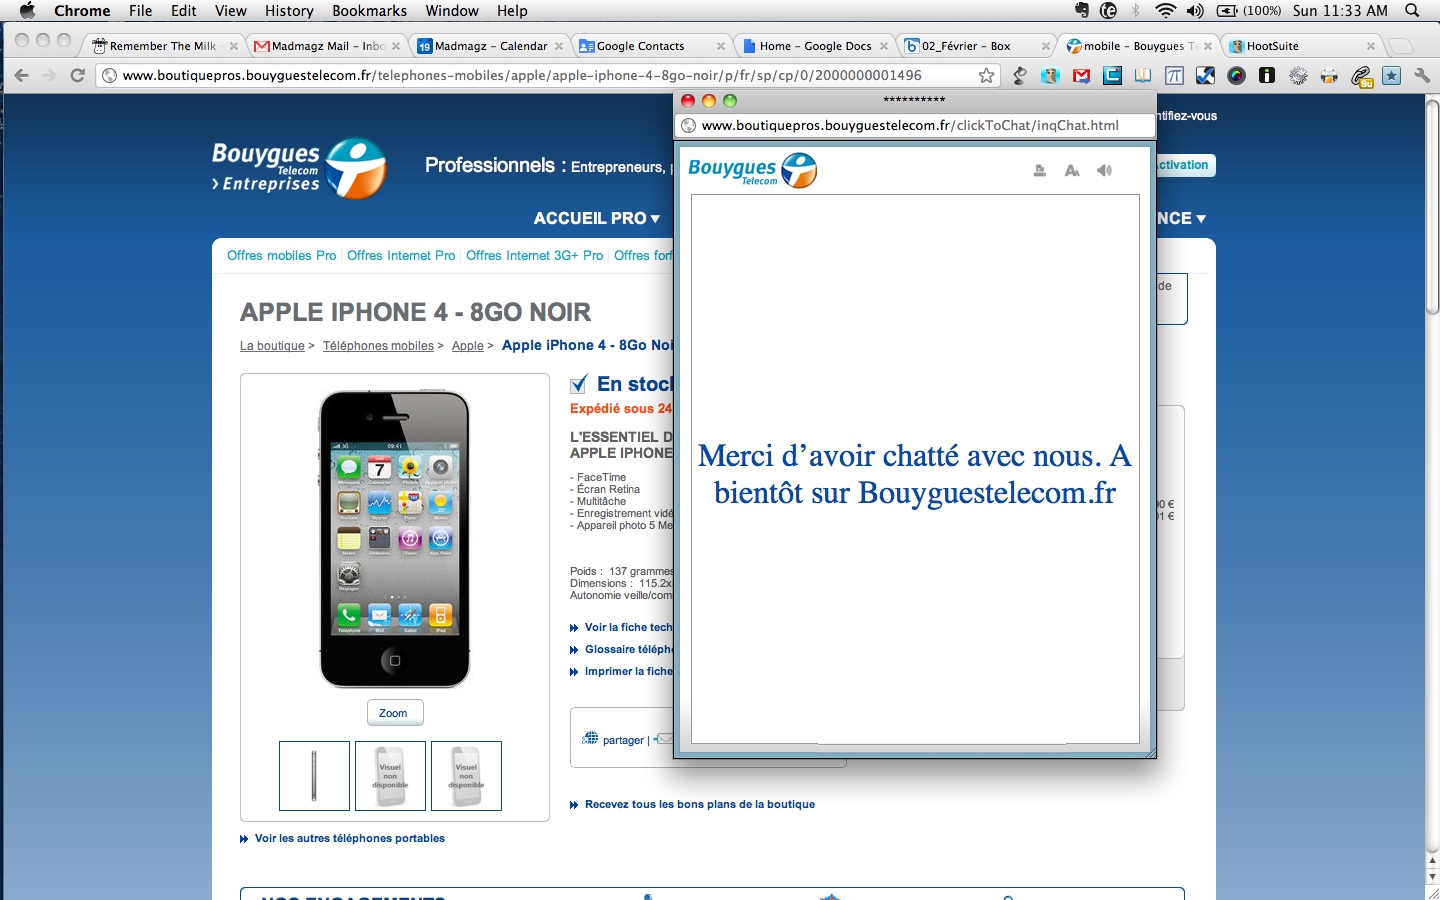Click the bookmark star in the address bar
Screen dimensions: 1440x900
(x=986, y=76)
